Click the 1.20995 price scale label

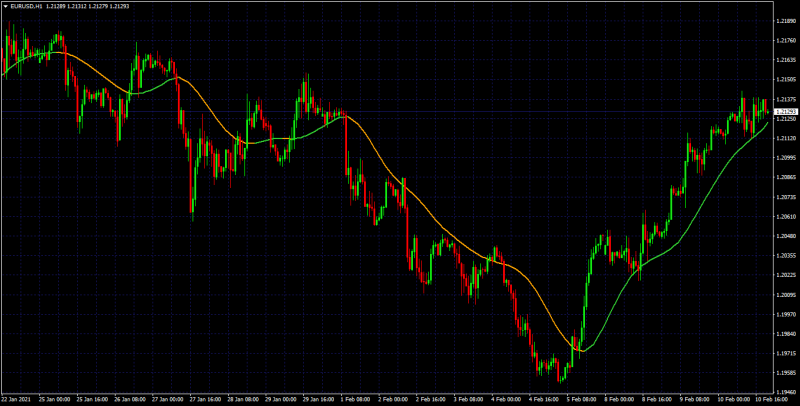click(x=786, y=158)
